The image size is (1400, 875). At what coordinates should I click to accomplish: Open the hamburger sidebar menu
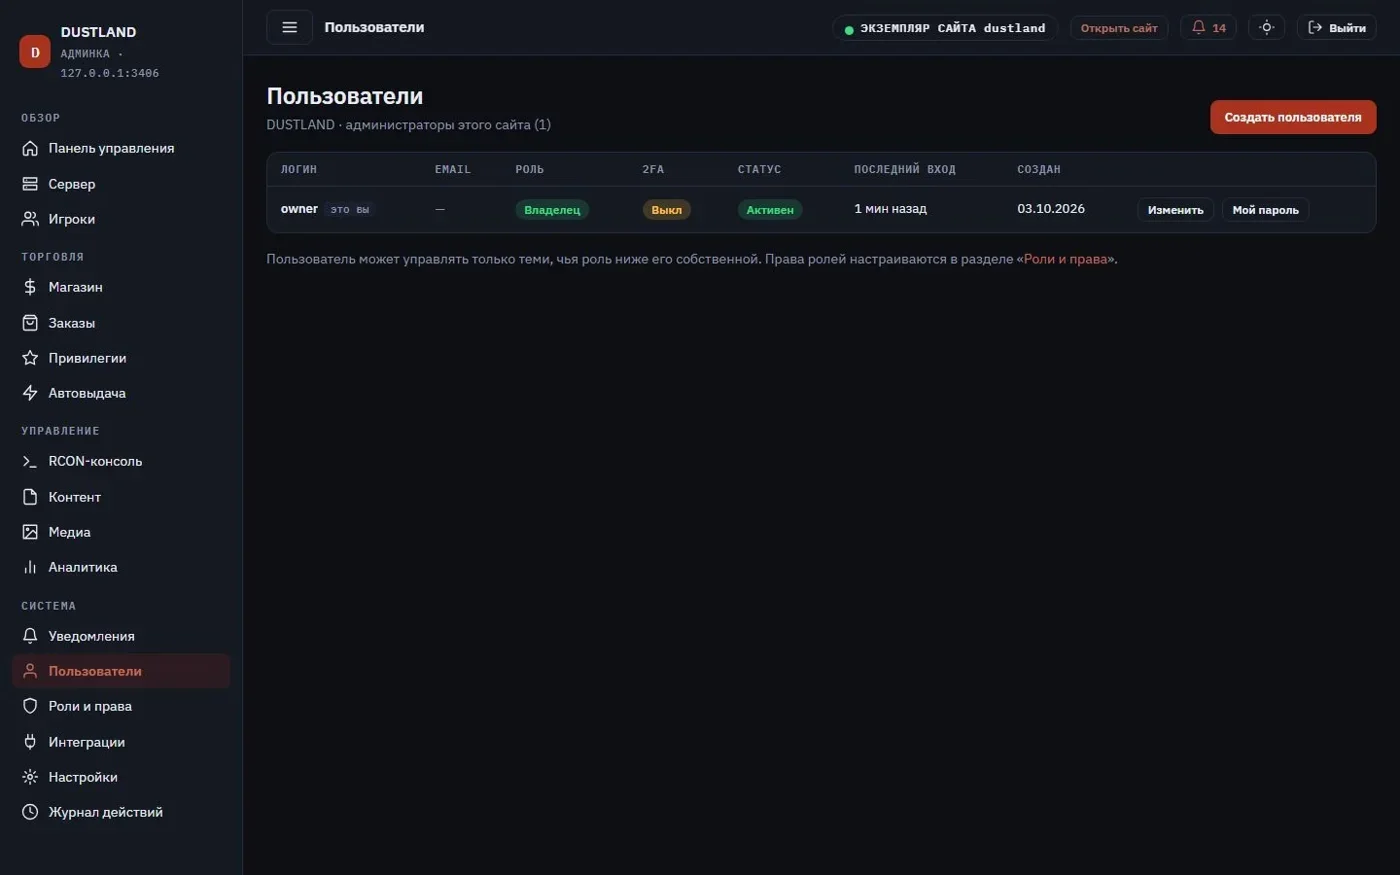[x=289, y=28]
